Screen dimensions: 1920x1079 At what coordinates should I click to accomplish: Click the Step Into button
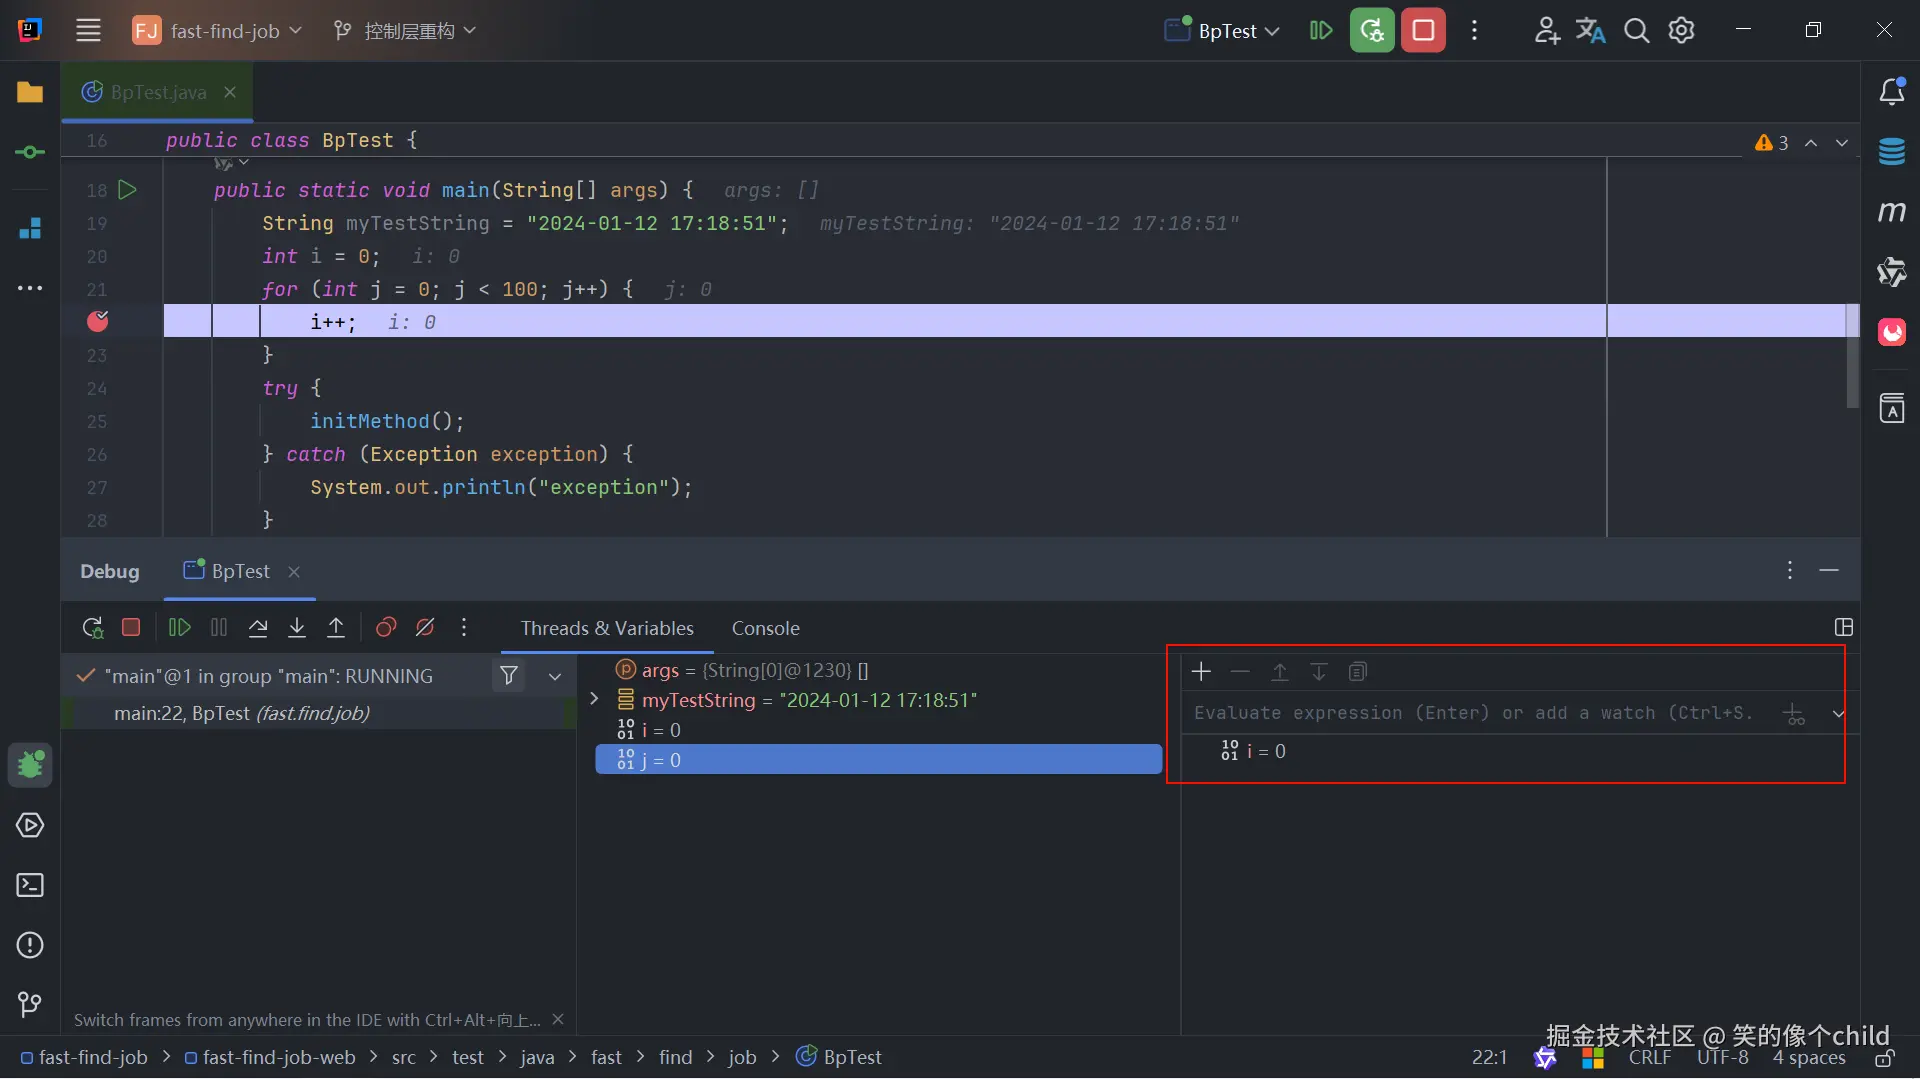pos(297,627)
